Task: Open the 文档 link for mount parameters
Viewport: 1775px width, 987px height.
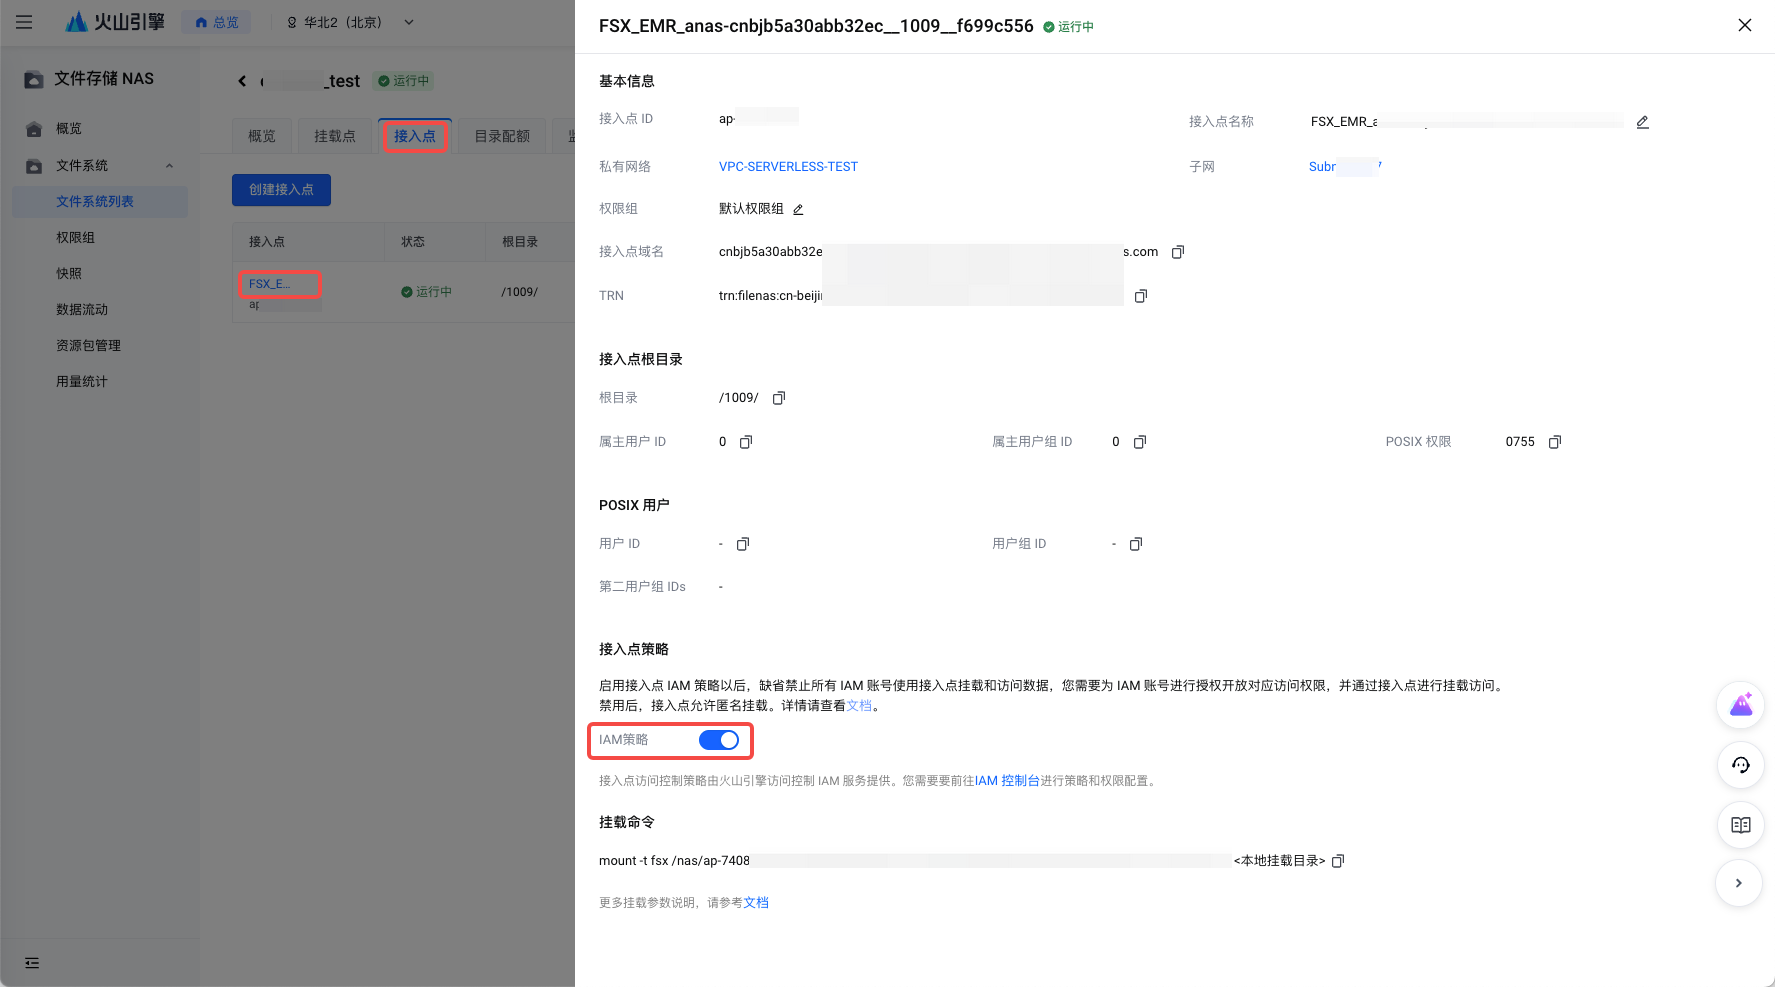Action: pos(756,903)
